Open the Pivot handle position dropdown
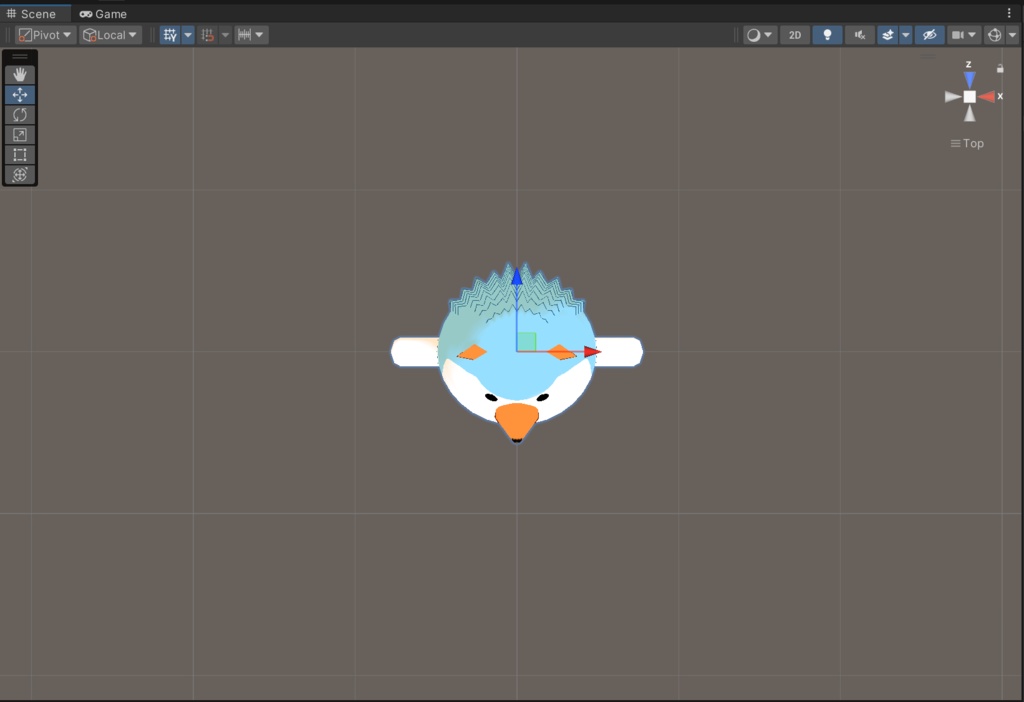1024x702 pixels. (x=45, y=35)
